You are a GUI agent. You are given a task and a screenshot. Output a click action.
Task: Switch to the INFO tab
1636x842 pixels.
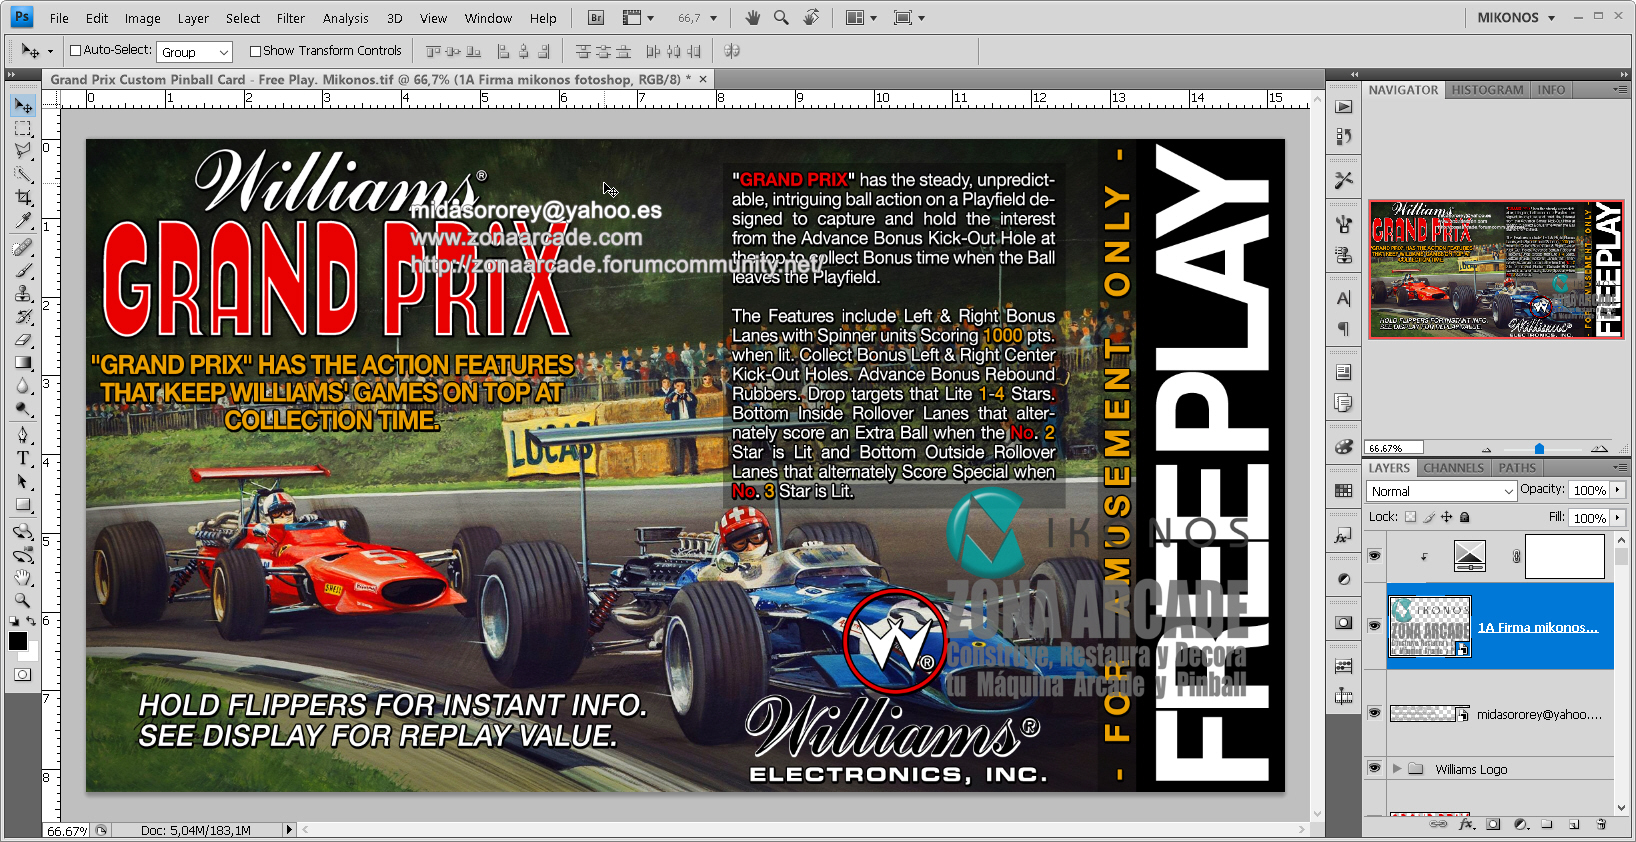point(1551,90)
